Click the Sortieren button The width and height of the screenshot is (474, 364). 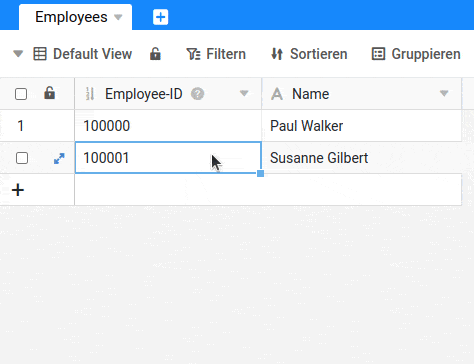pos(309,54)
